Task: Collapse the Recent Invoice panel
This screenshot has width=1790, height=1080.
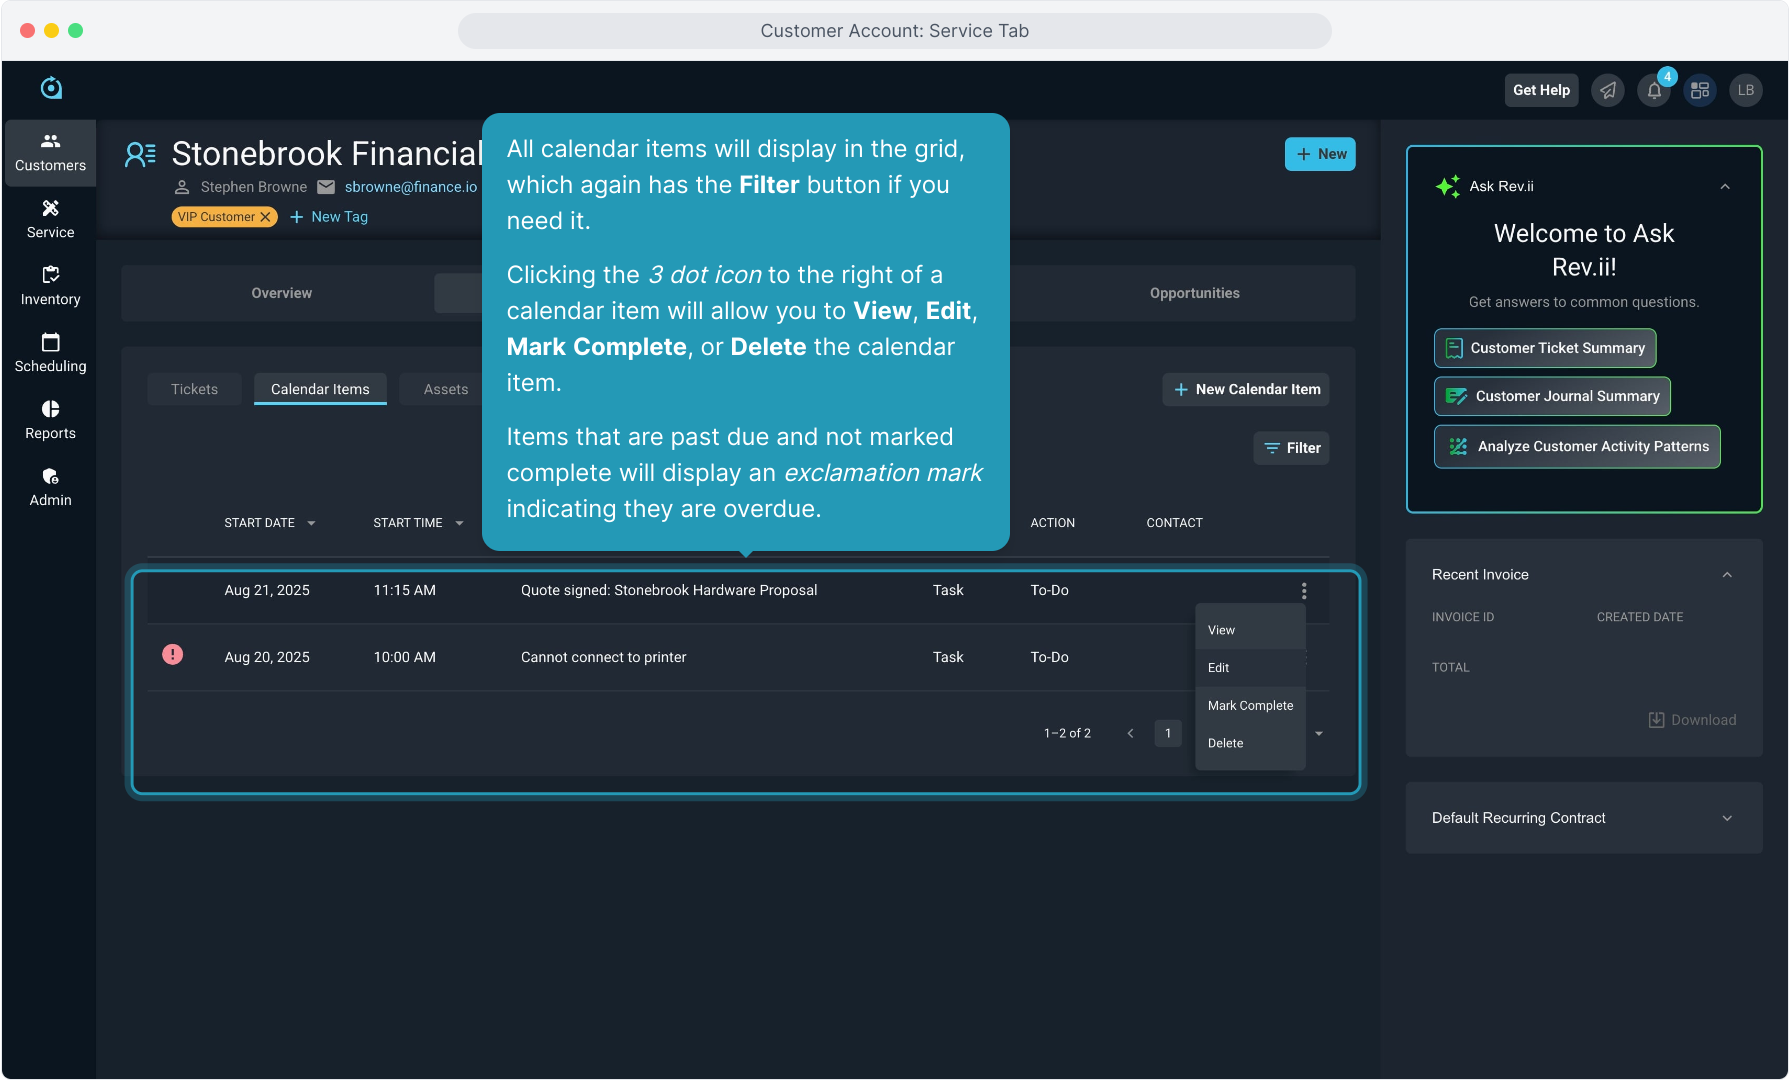Action: 1727,575
